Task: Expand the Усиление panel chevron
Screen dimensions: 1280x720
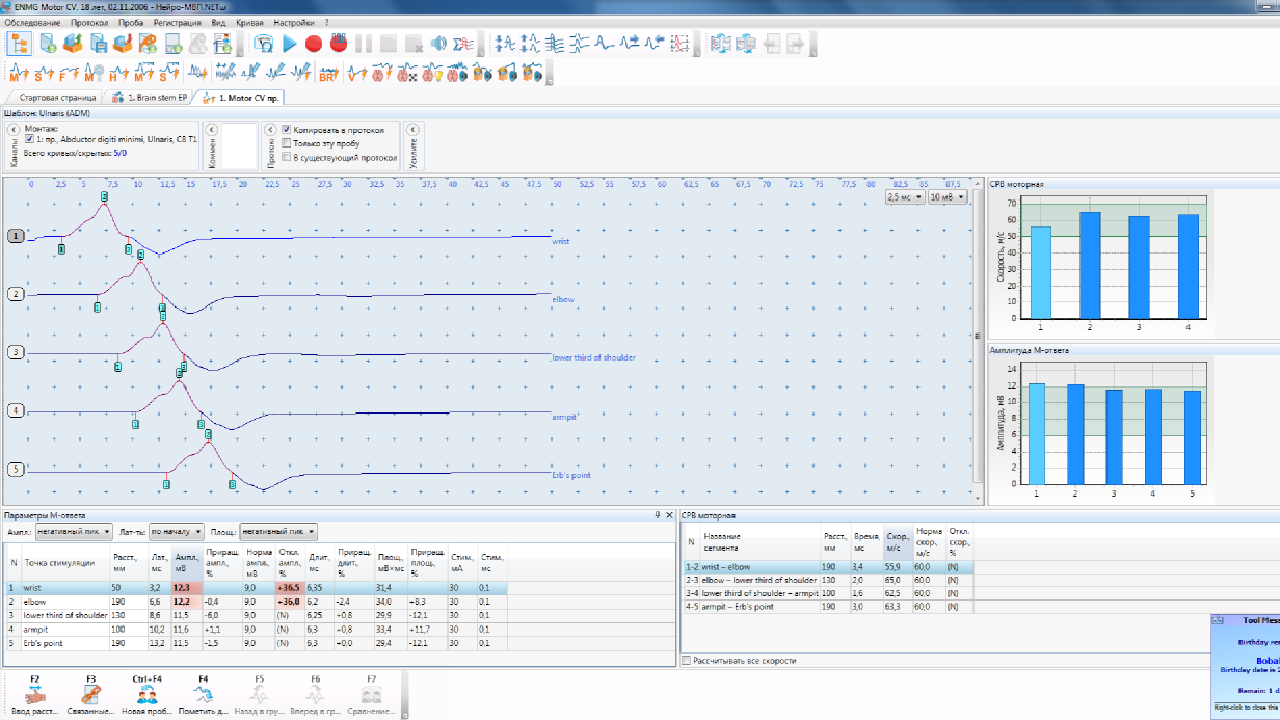Action: click(x=413, y=130)
